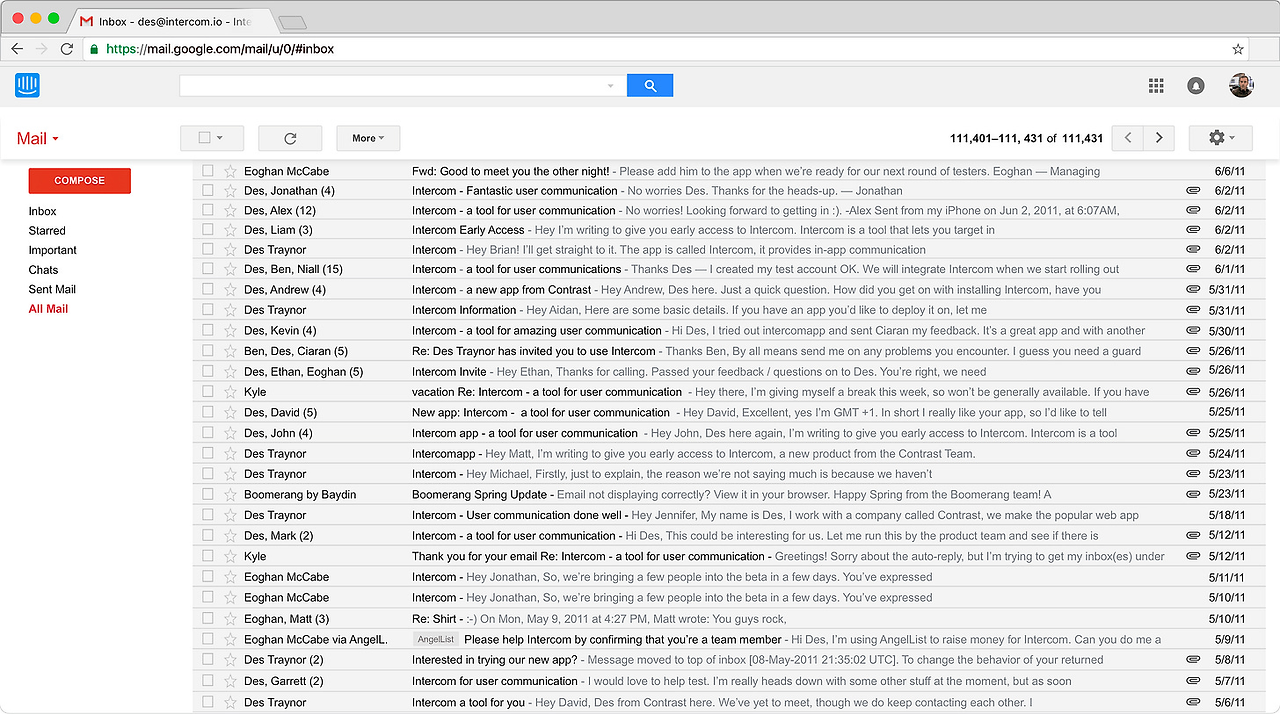
Task: Open the Sent Mail folder
Action: pyautogui.click(x=52, y=289)
